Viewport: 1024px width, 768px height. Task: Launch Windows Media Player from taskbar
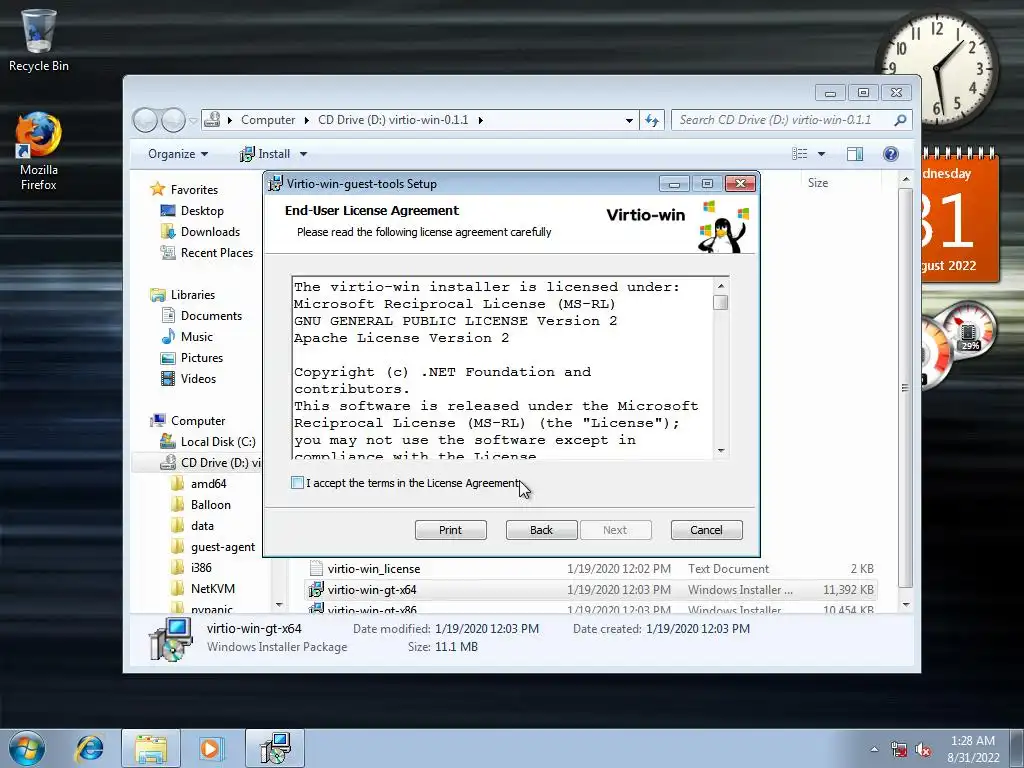(x=210, y=748)
